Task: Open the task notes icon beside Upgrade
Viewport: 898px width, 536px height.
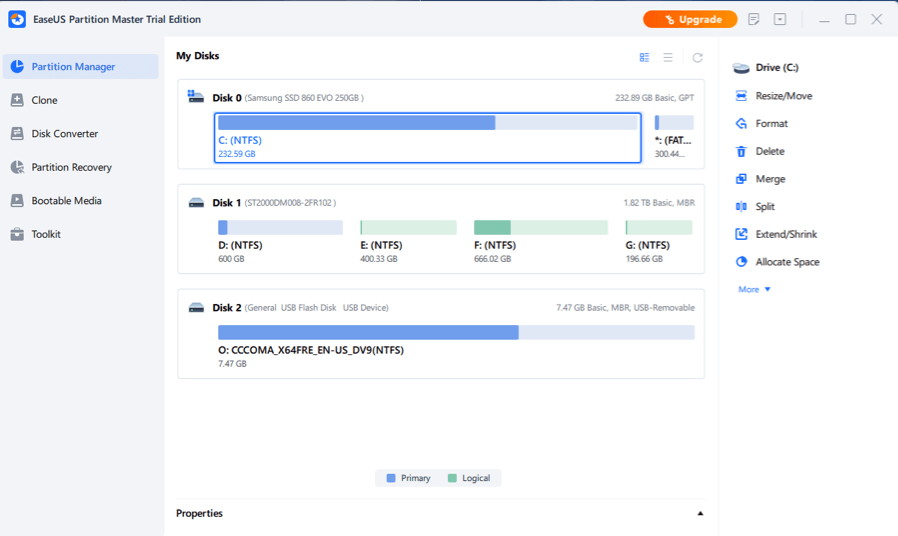Action: pyautogui.click(x=754, y=20)
